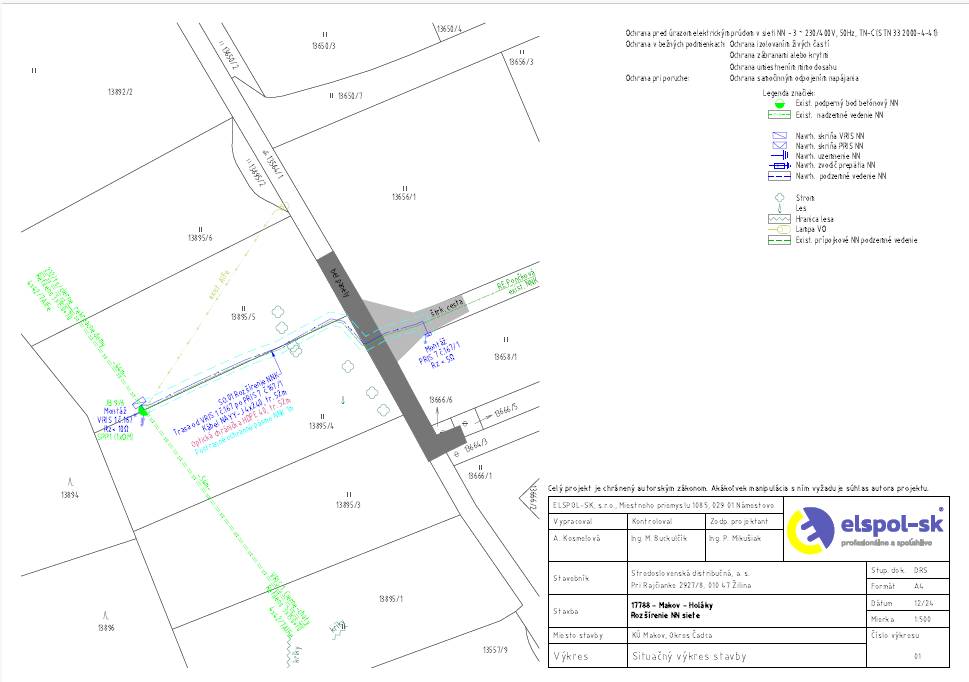Click the VRIS NN cabinet legend symbol
Viewport: 969px width, 682px height.
(779, 135)
